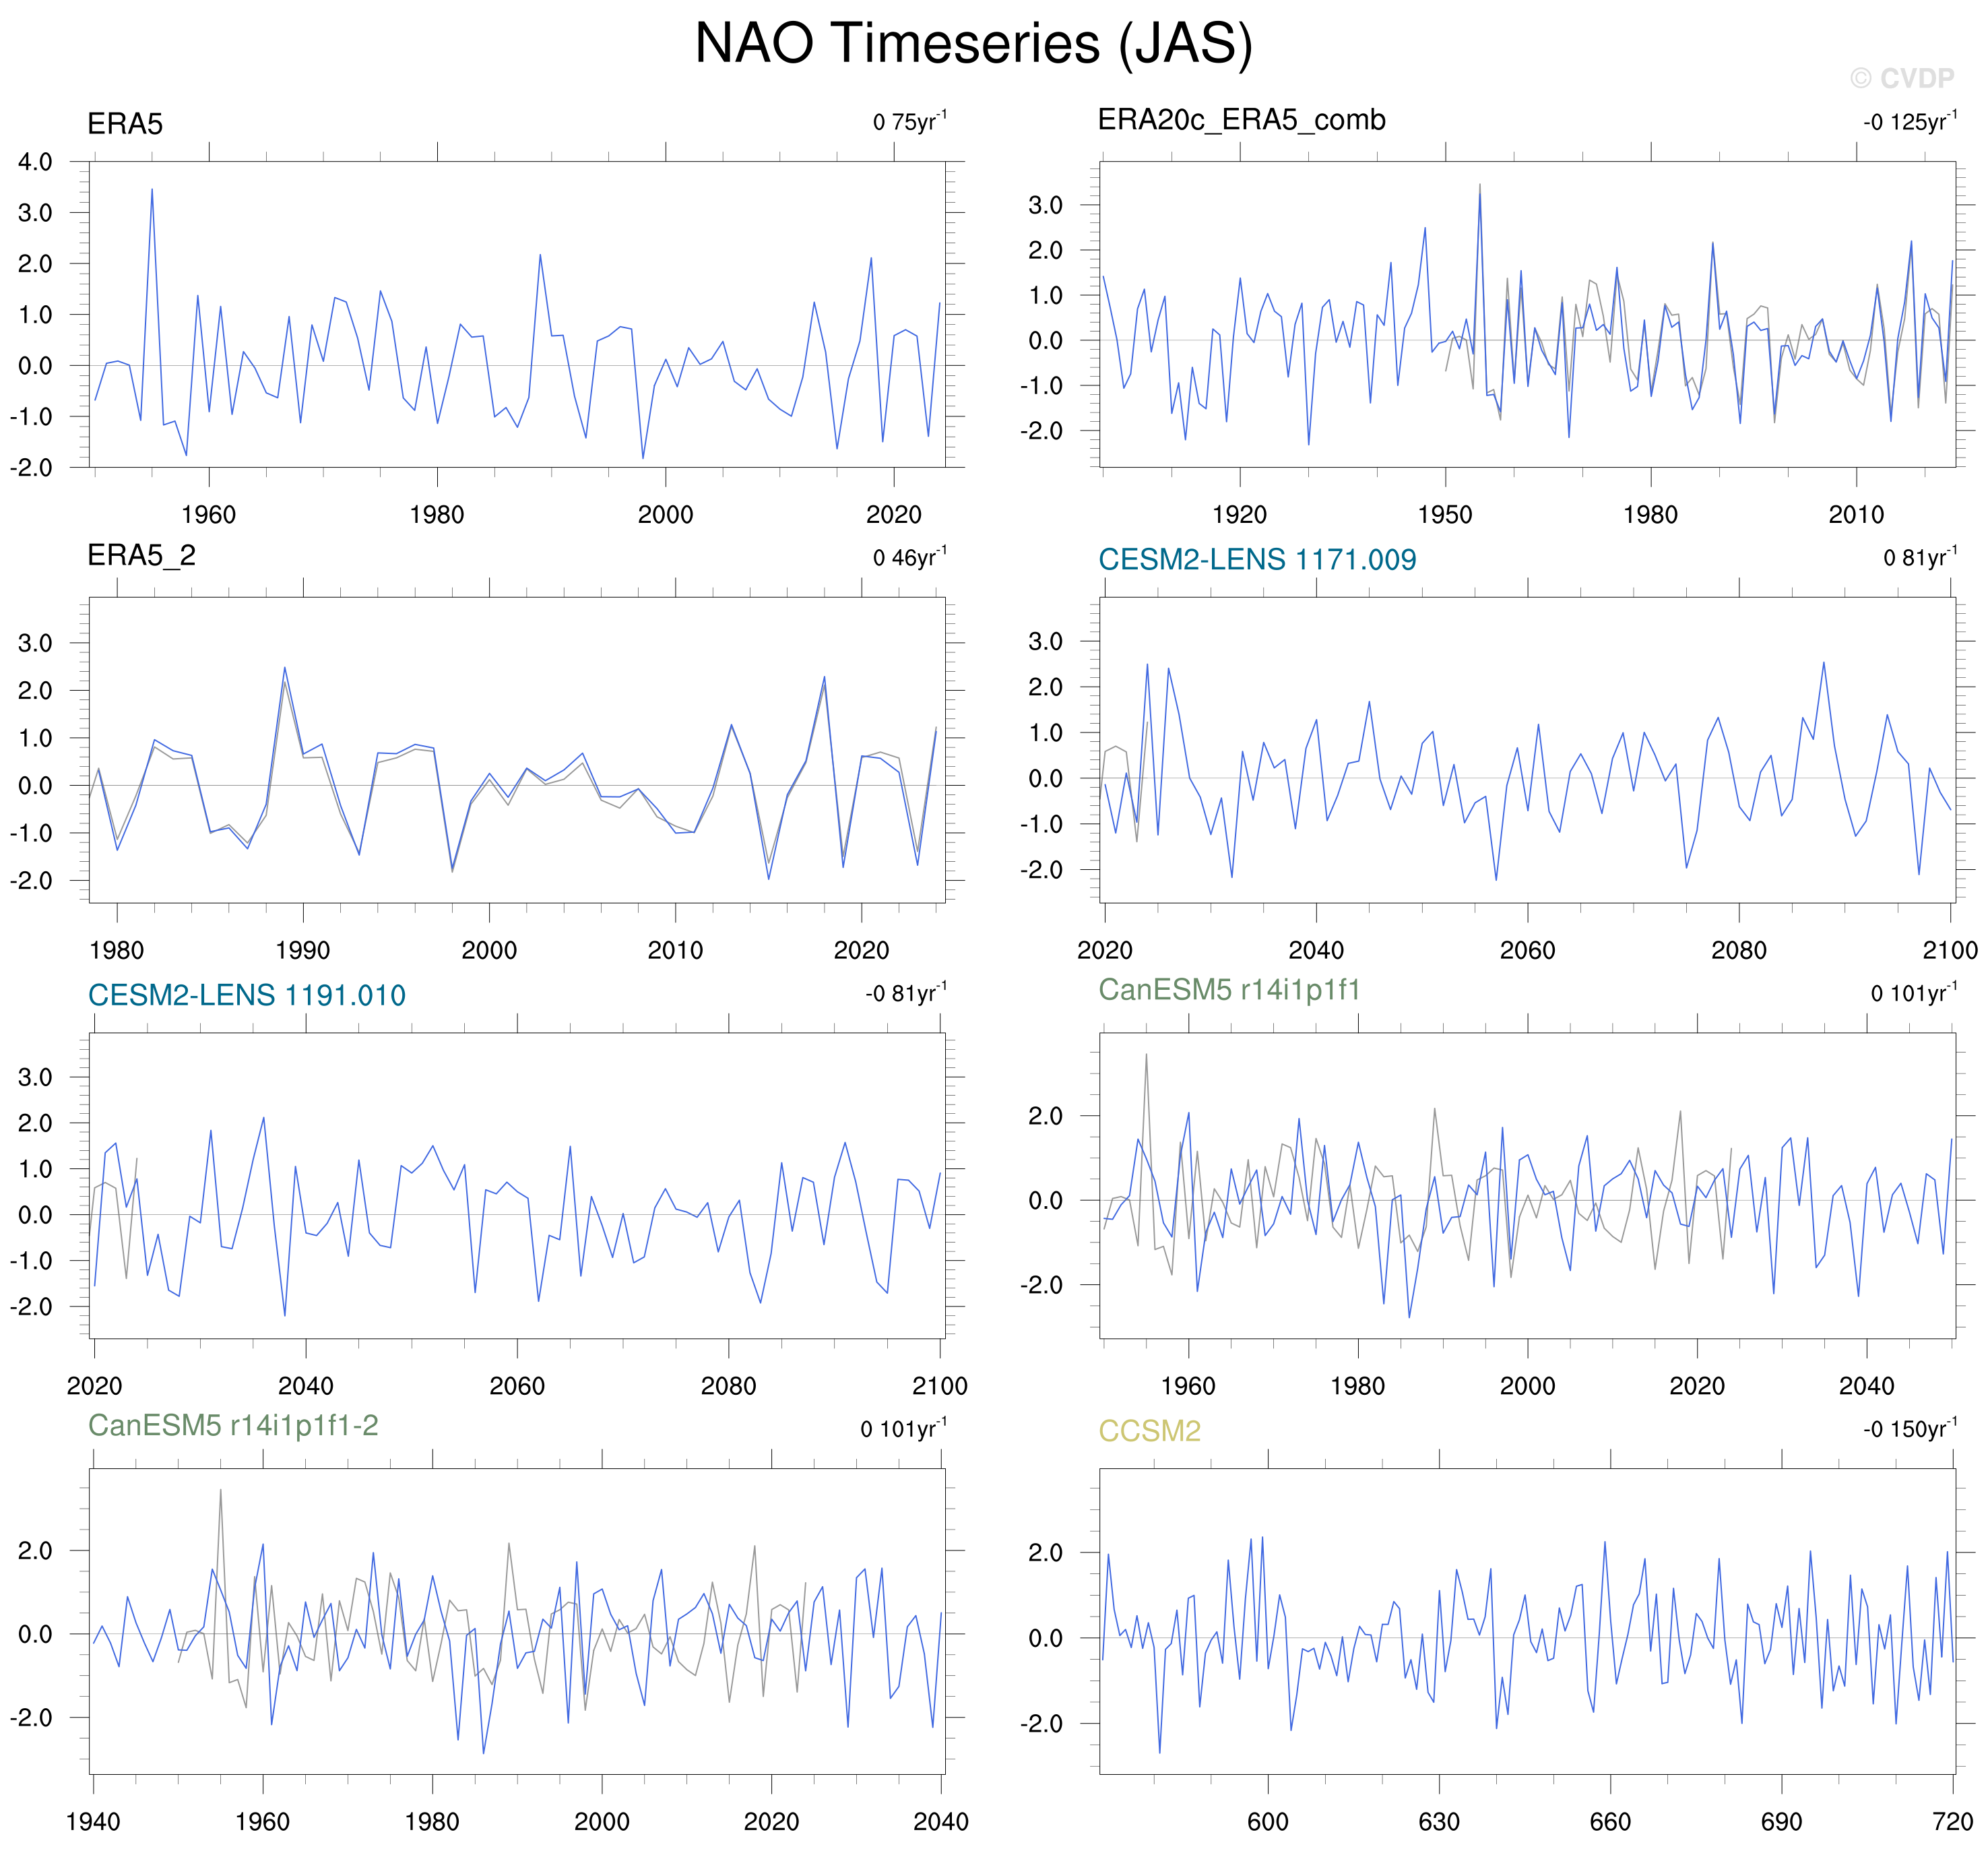1988x1851 pixels.
Task: Click the 4.0 y-axis label in ERA5
Action: 35,162
